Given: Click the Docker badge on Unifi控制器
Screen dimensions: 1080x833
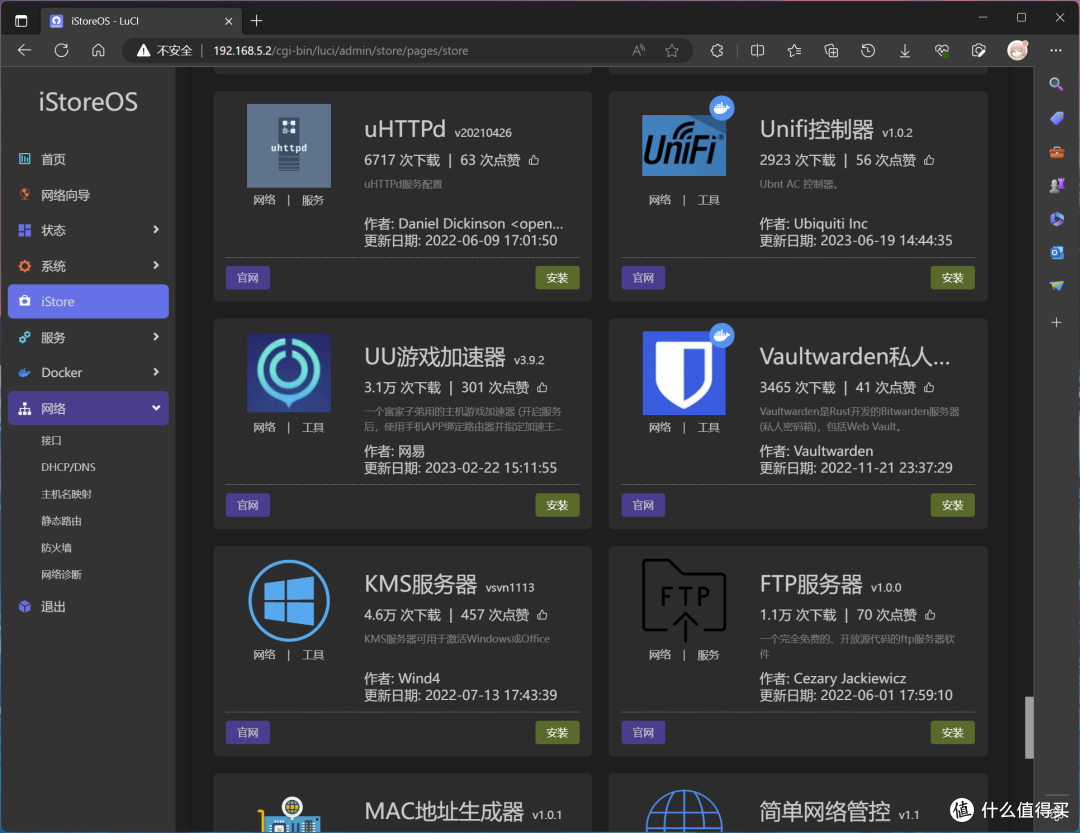Looking at the screenshot, I should [x=722, y=107].
